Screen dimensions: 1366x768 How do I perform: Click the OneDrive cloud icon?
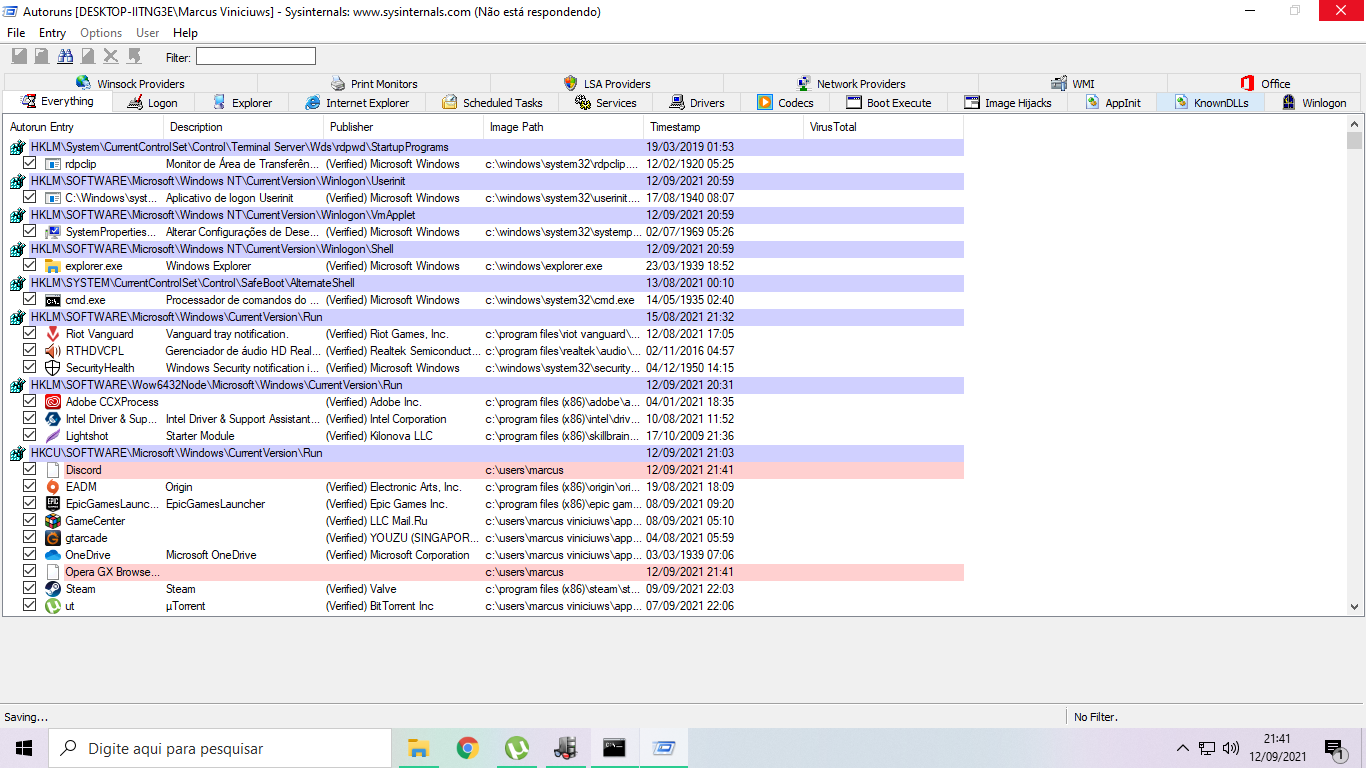[53, 555]
